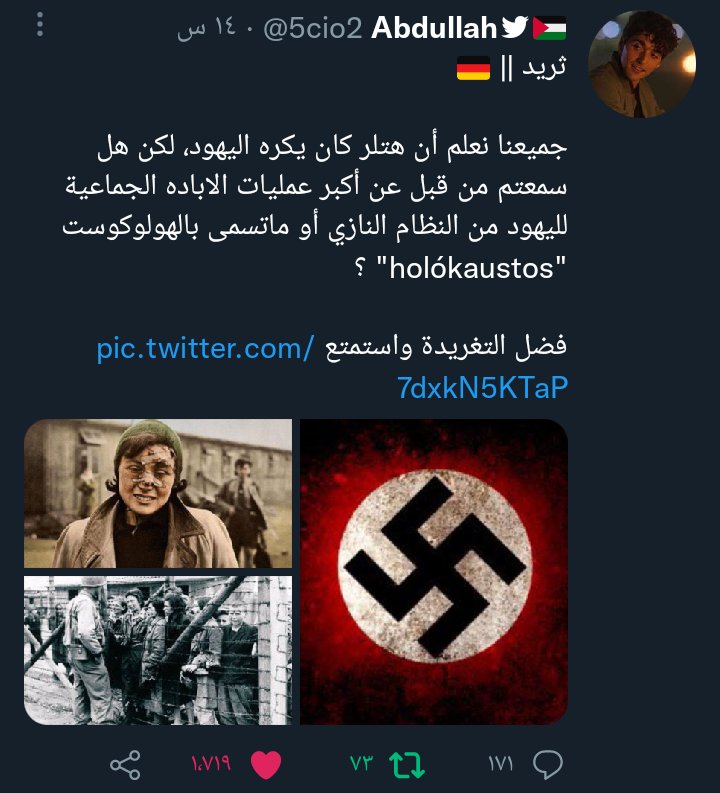Screen dimensions: 720x793
Task: Click the Twitter bird icon beside the name
Action: pyautogui.click(x=515, y=27)
